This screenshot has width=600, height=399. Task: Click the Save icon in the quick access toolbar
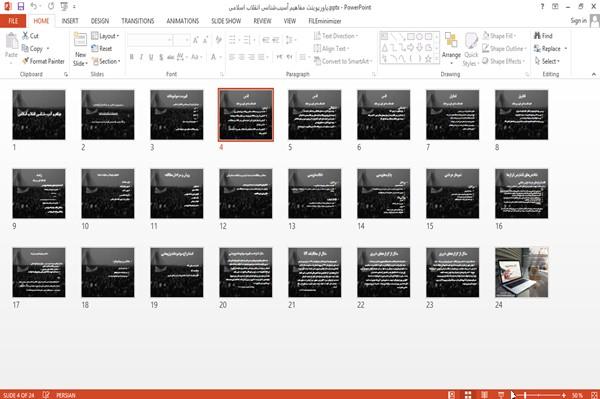point(20,6)
